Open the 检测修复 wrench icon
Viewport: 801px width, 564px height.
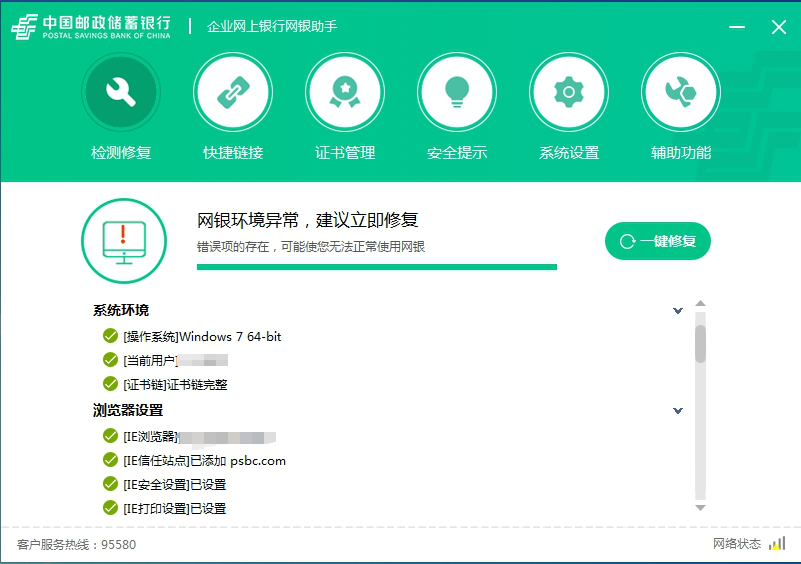(x=121, y=92)
